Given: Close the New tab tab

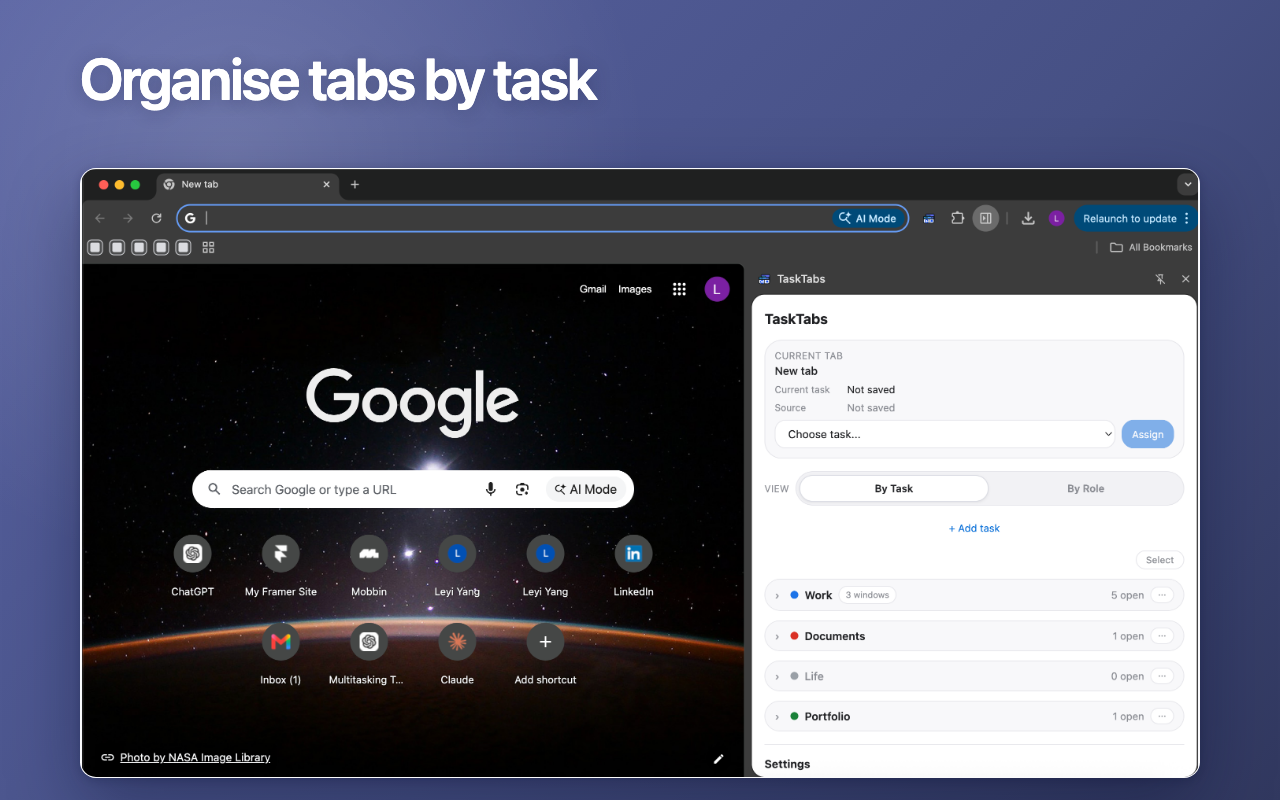Looking at the screenshot, I should (326, 184).
